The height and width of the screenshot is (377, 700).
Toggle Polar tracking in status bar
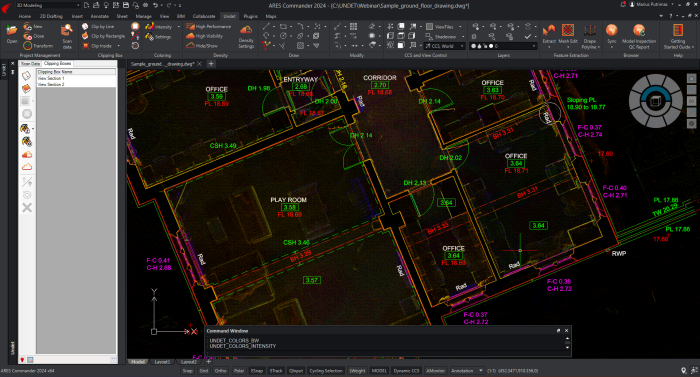tap(239, 371)
